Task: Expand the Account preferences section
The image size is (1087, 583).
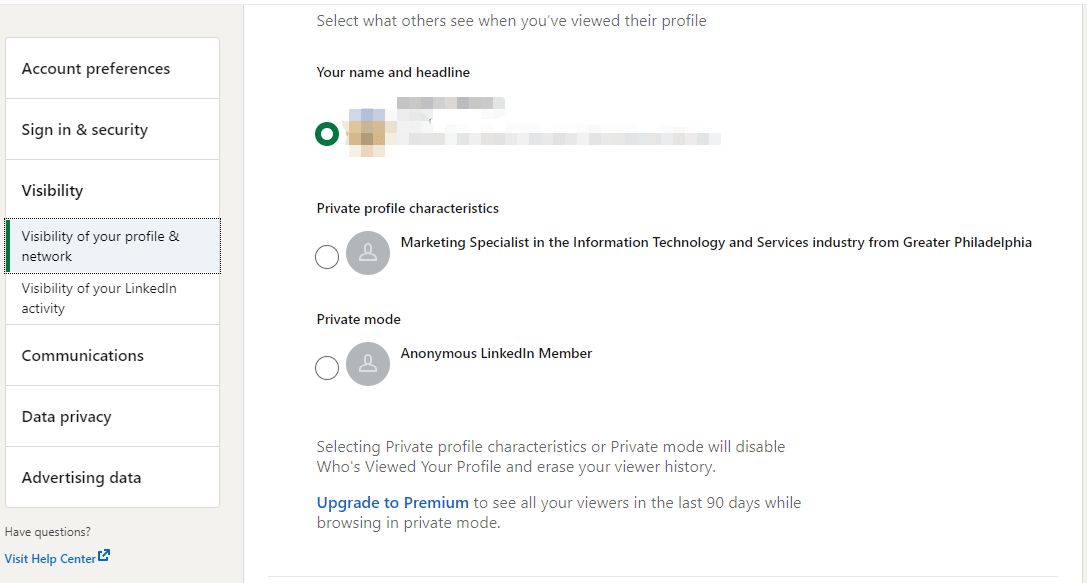Action: coord(96,69)
